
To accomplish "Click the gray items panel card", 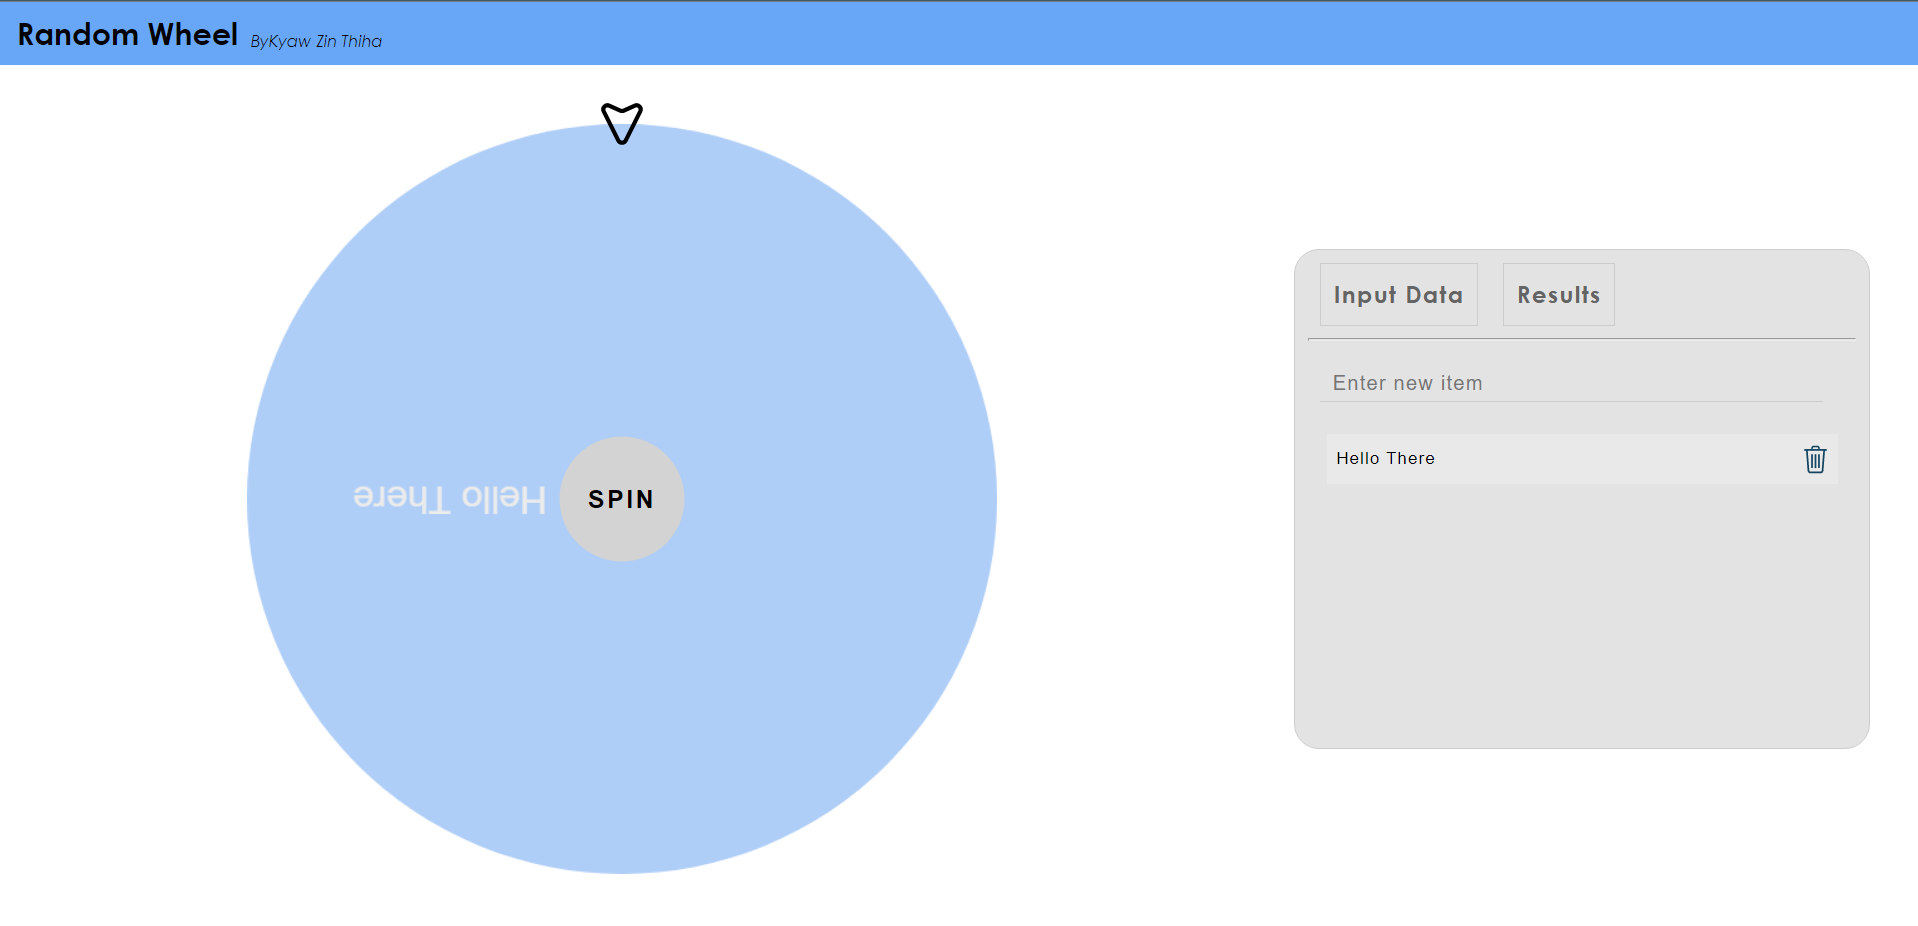I will [1580, 620].
